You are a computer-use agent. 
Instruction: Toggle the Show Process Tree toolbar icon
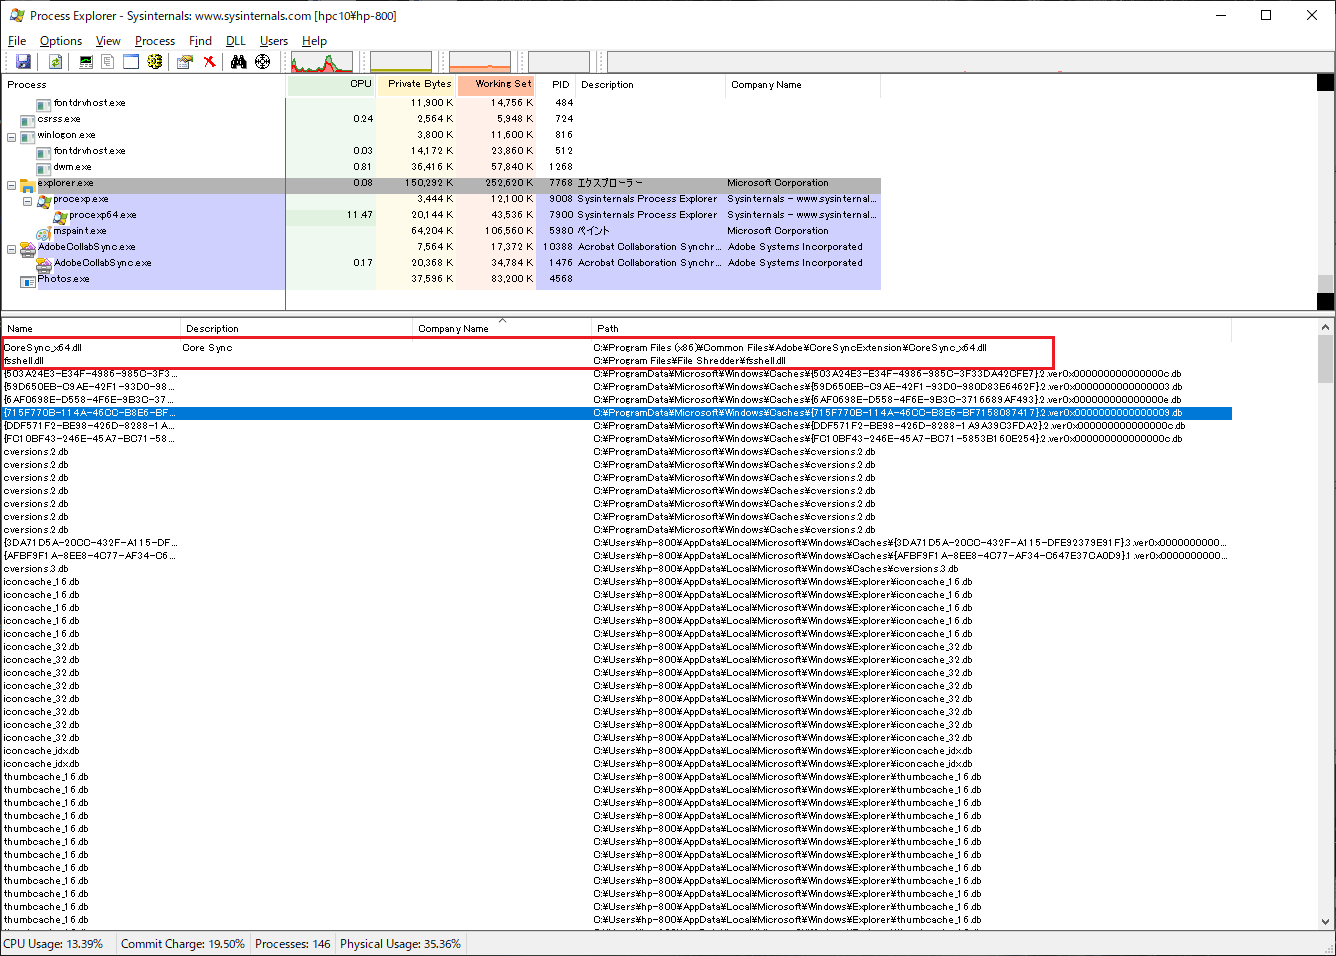tap(108, 62)
